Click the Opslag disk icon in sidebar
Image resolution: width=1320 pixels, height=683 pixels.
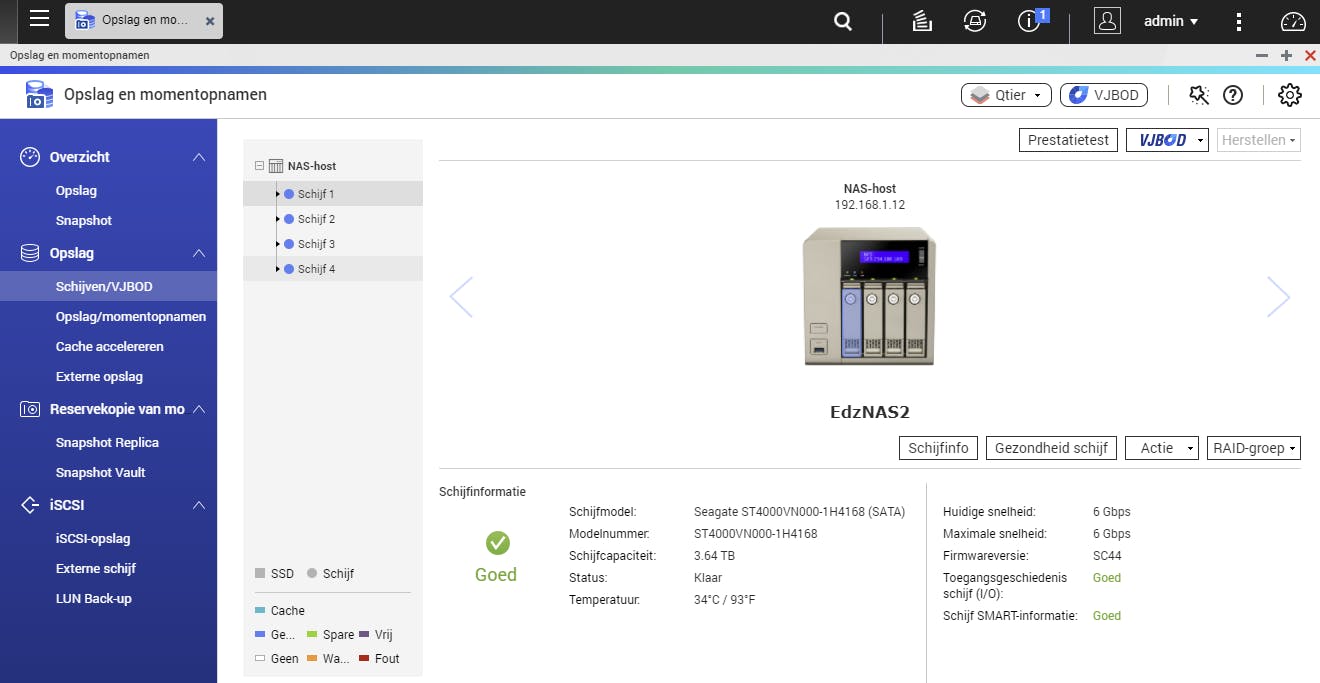pyautogui.click(x=30, y=253)
